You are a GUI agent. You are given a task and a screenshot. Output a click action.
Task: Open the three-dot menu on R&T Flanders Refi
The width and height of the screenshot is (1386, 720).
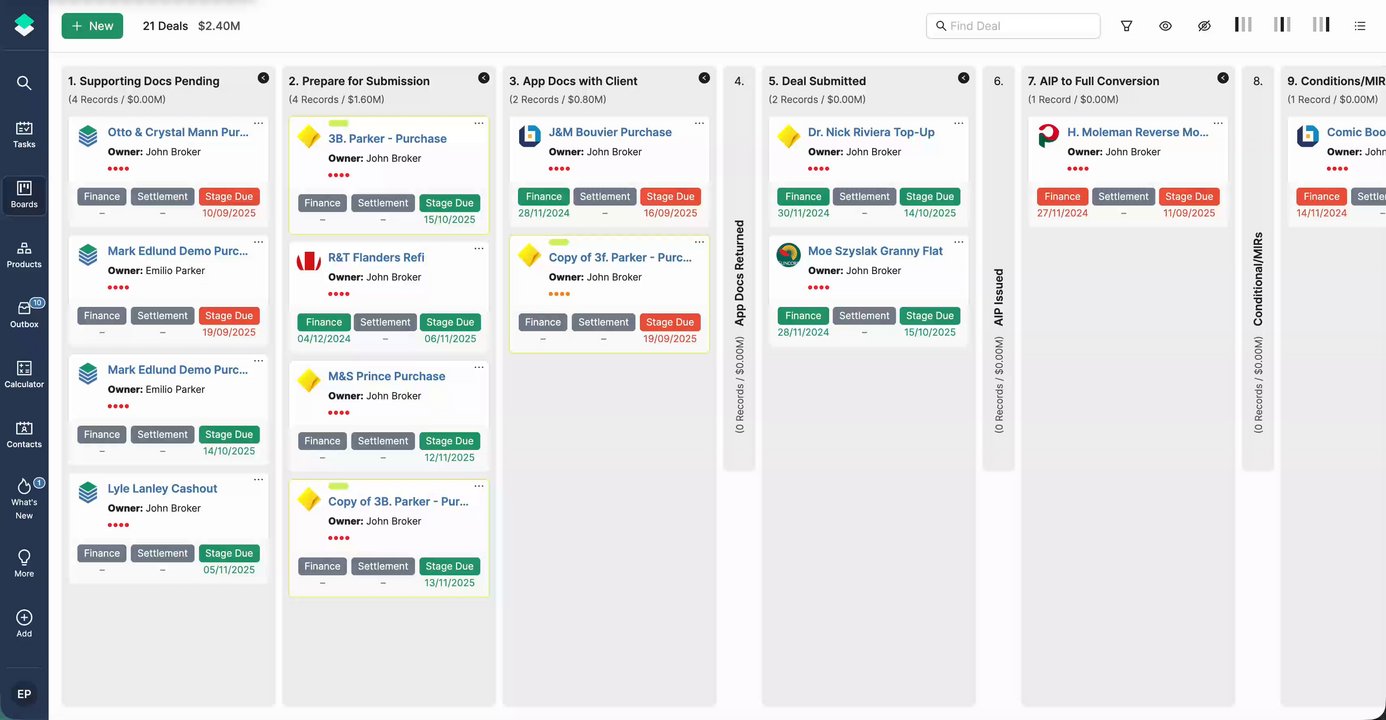(479, 249)
